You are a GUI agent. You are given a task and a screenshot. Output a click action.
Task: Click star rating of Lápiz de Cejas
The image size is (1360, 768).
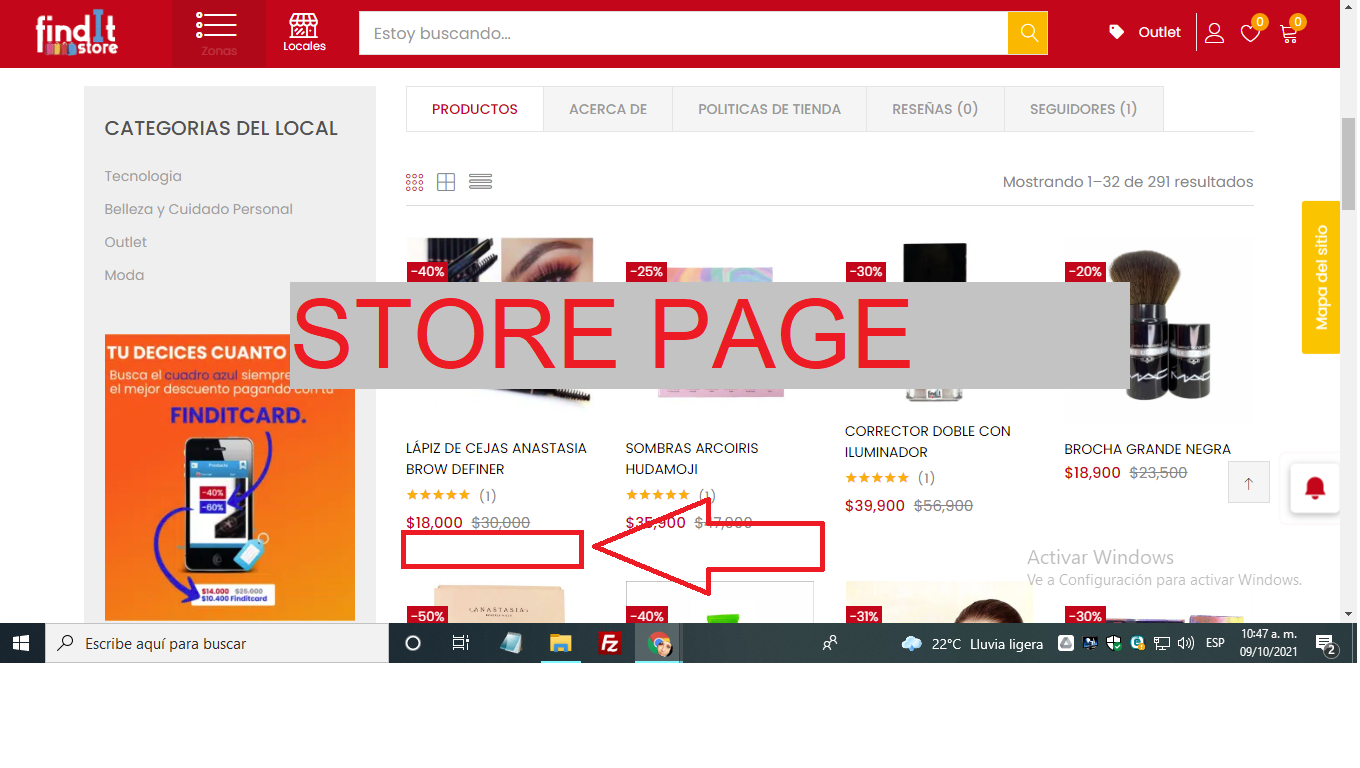pos(438,495)
